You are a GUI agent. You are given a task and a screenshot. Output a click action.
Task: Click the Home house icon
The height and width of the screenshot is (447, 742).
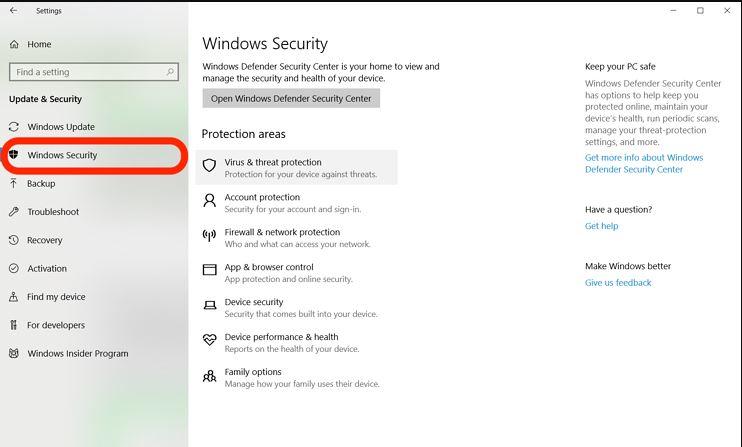(x=14, y=44)
